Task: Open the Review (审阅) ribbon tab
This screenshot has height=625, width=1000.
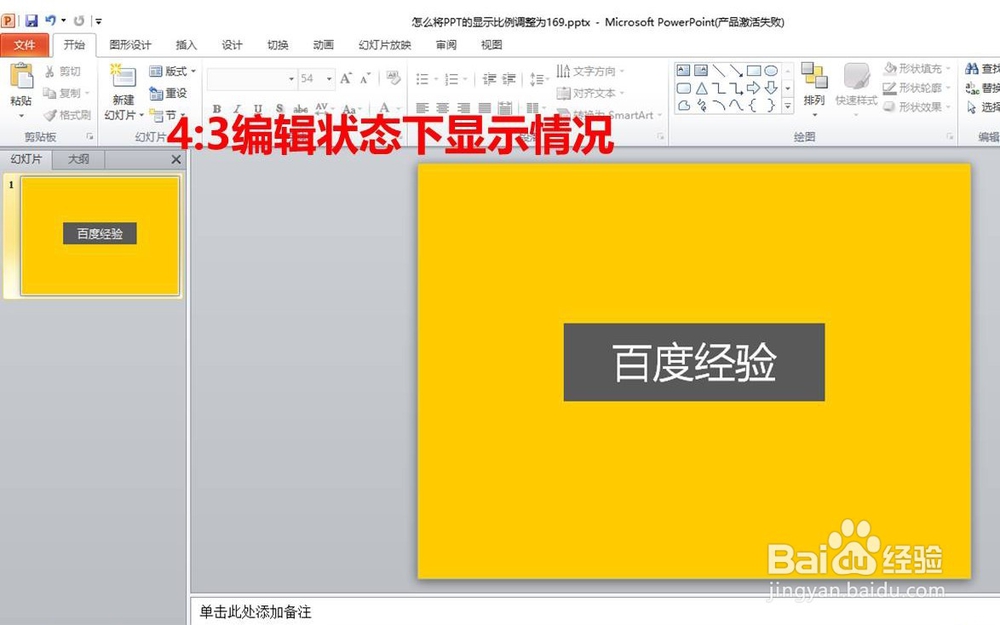Action: point(446,45)
